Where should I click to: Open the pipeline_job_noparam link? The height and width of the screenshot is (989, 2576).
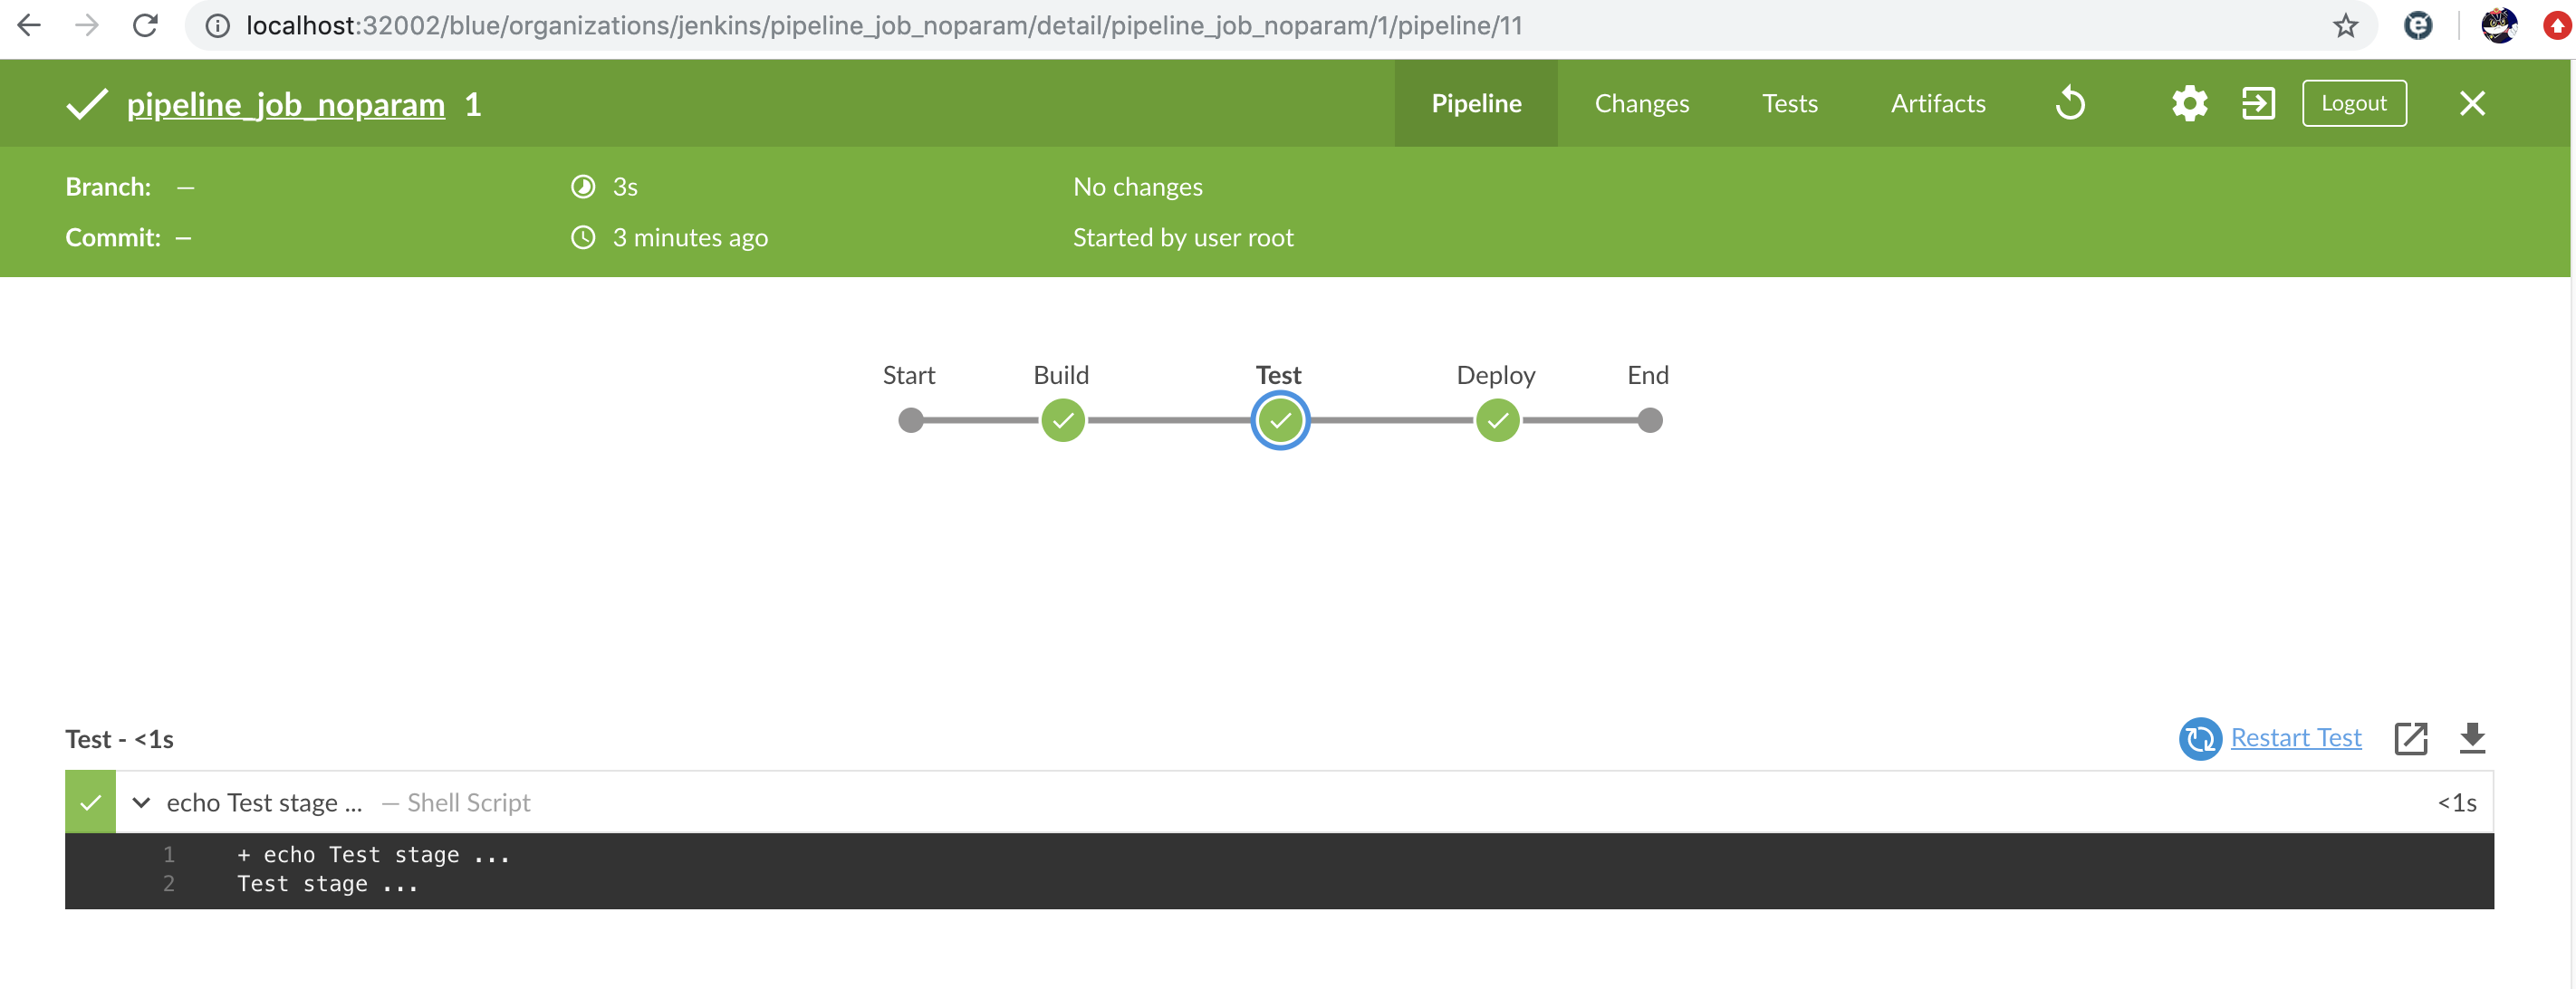(x=285, y=104)
